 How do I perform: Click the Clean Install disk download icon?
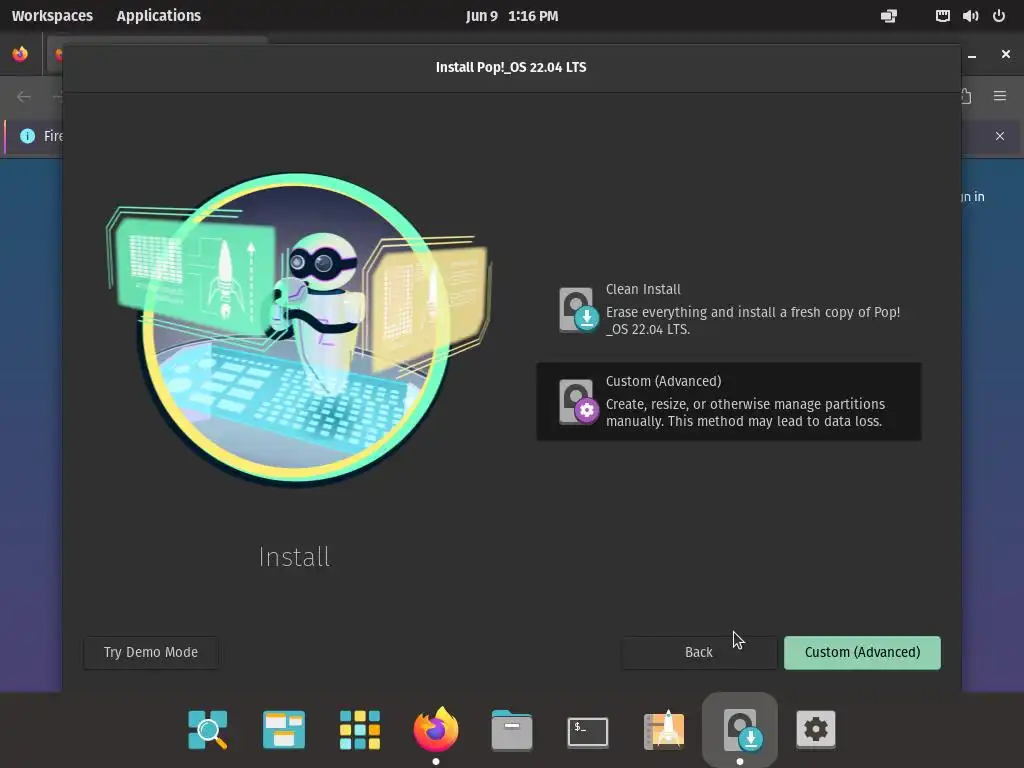(579, 310)
